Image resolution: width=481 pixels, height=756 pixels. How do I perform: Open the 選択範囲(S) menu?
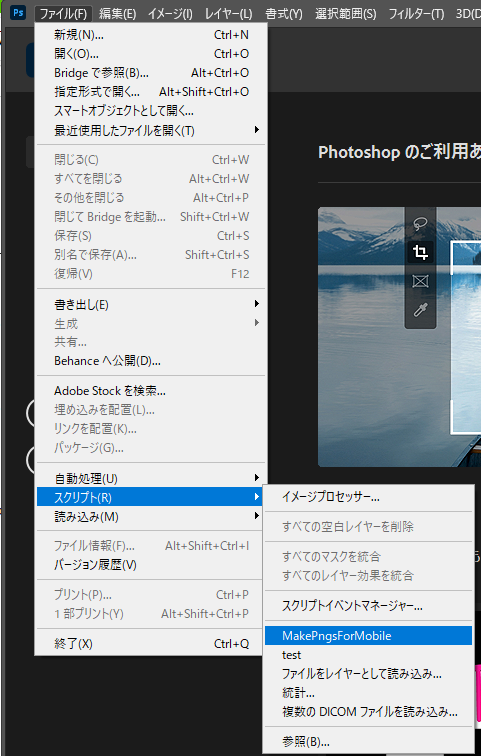pos(346,13)
